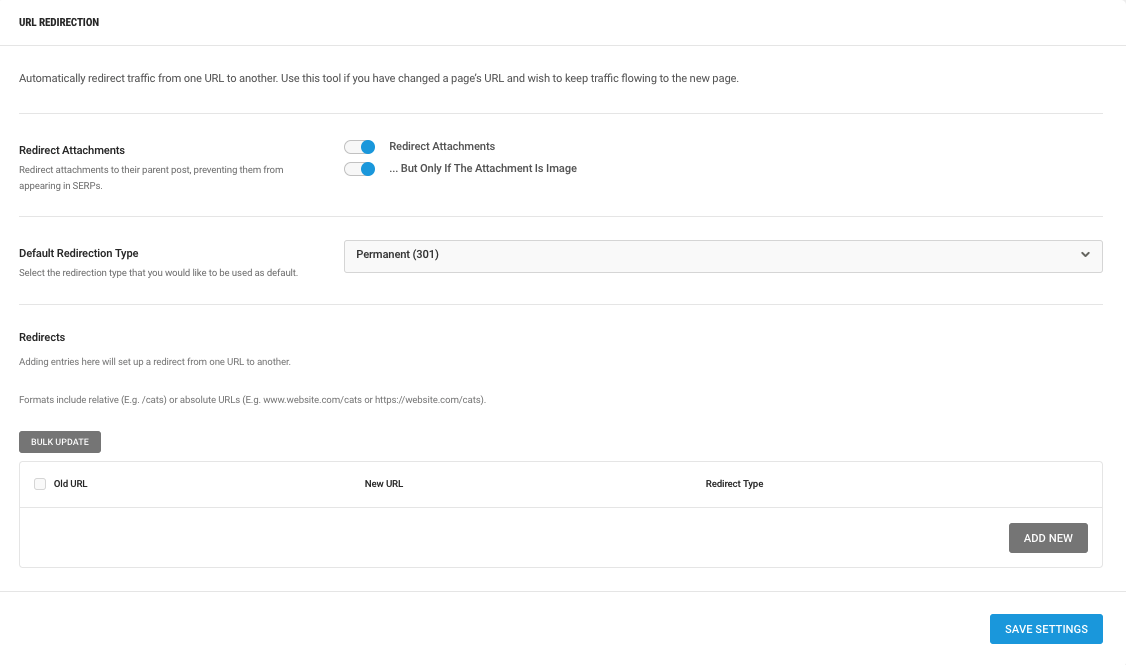Add a new redirect with Add New
This screenshot has height=665, width=1126.
tap(1048, 538)
